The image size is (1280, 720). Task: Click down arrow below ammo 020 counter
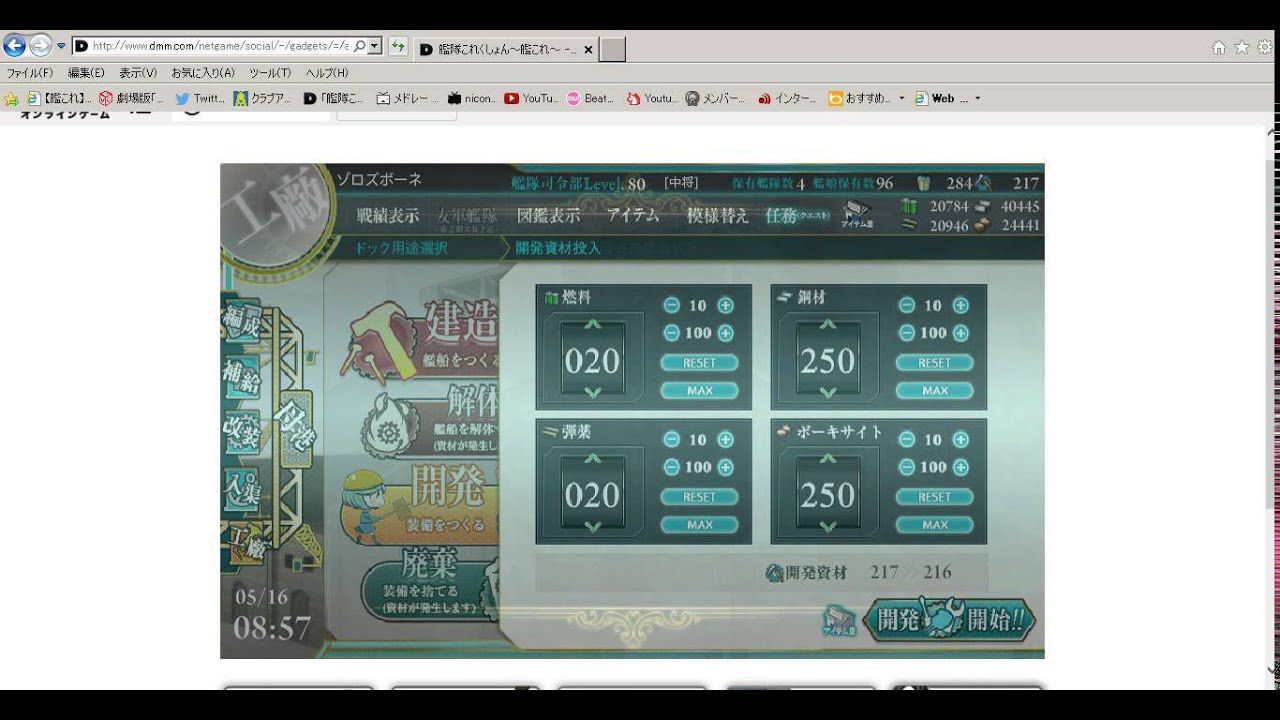pos(592,526)
